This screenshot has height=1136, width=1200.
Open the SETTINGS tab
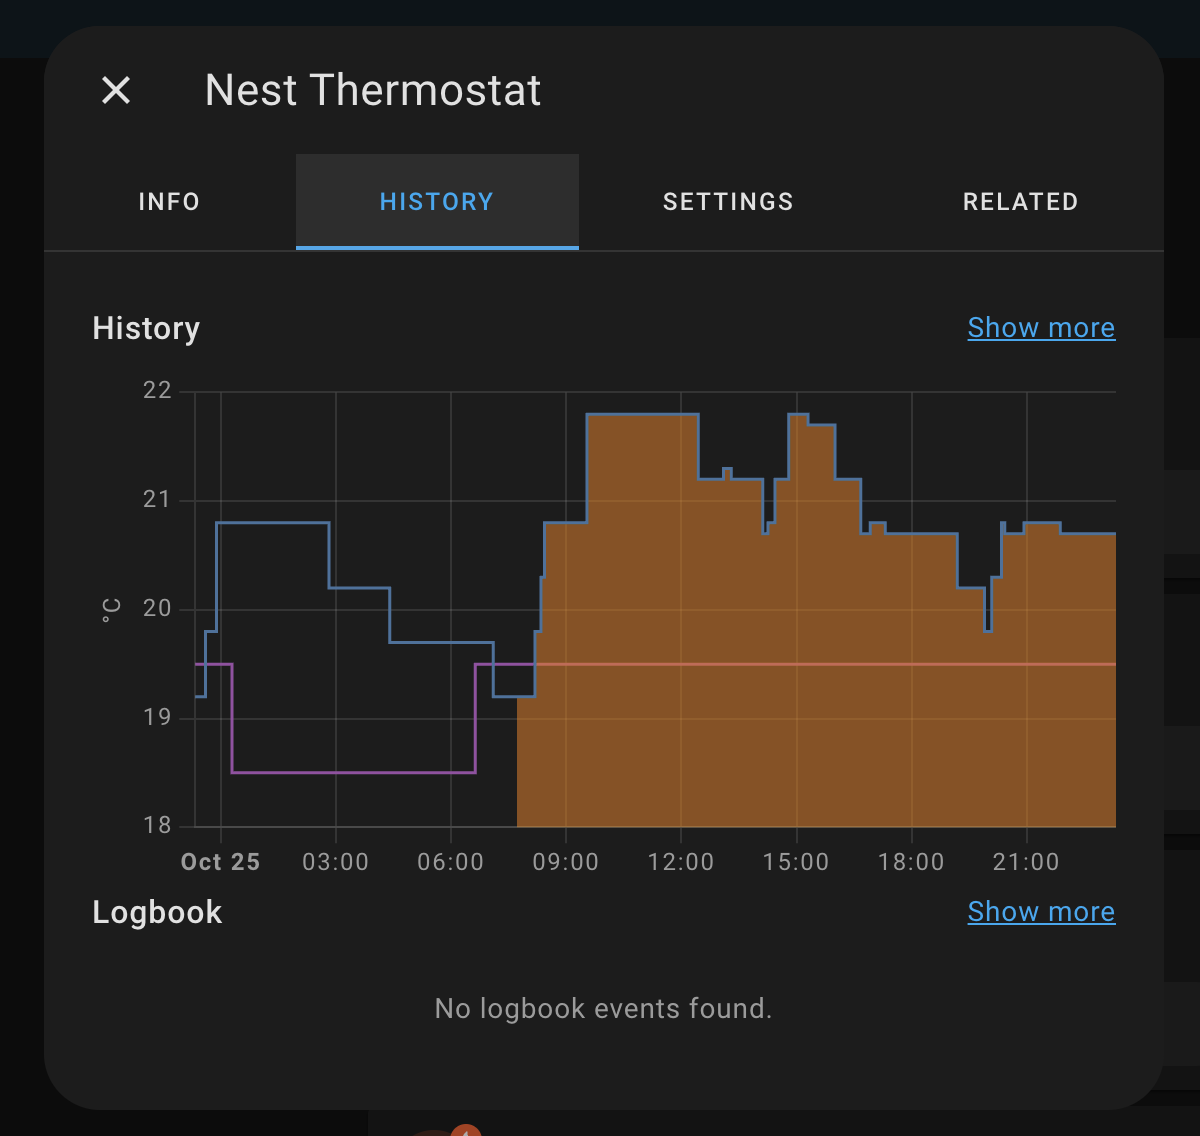[727, 201]
